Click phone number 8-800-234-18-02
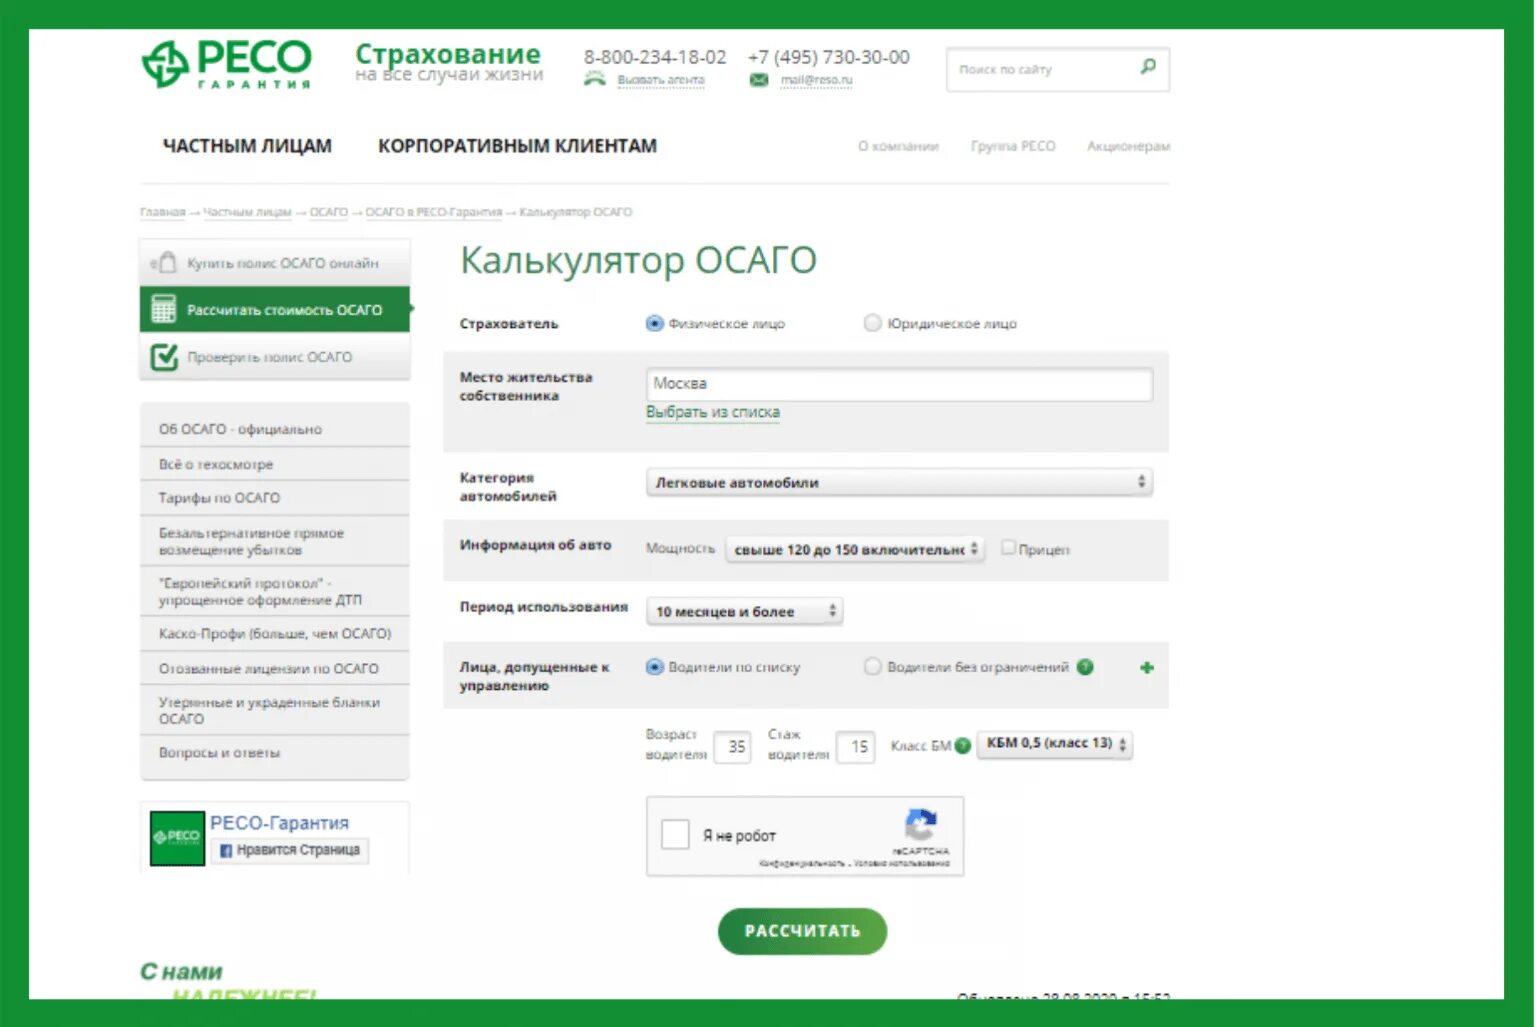 655,57
